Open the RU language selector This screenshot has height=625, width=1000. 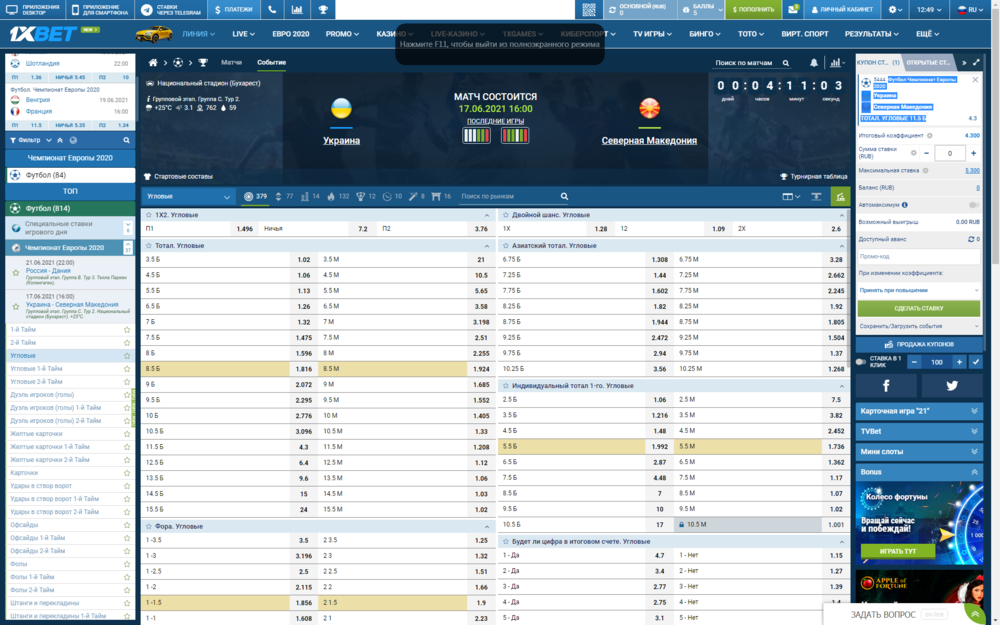pyautogui.click(x=970, y=10)
